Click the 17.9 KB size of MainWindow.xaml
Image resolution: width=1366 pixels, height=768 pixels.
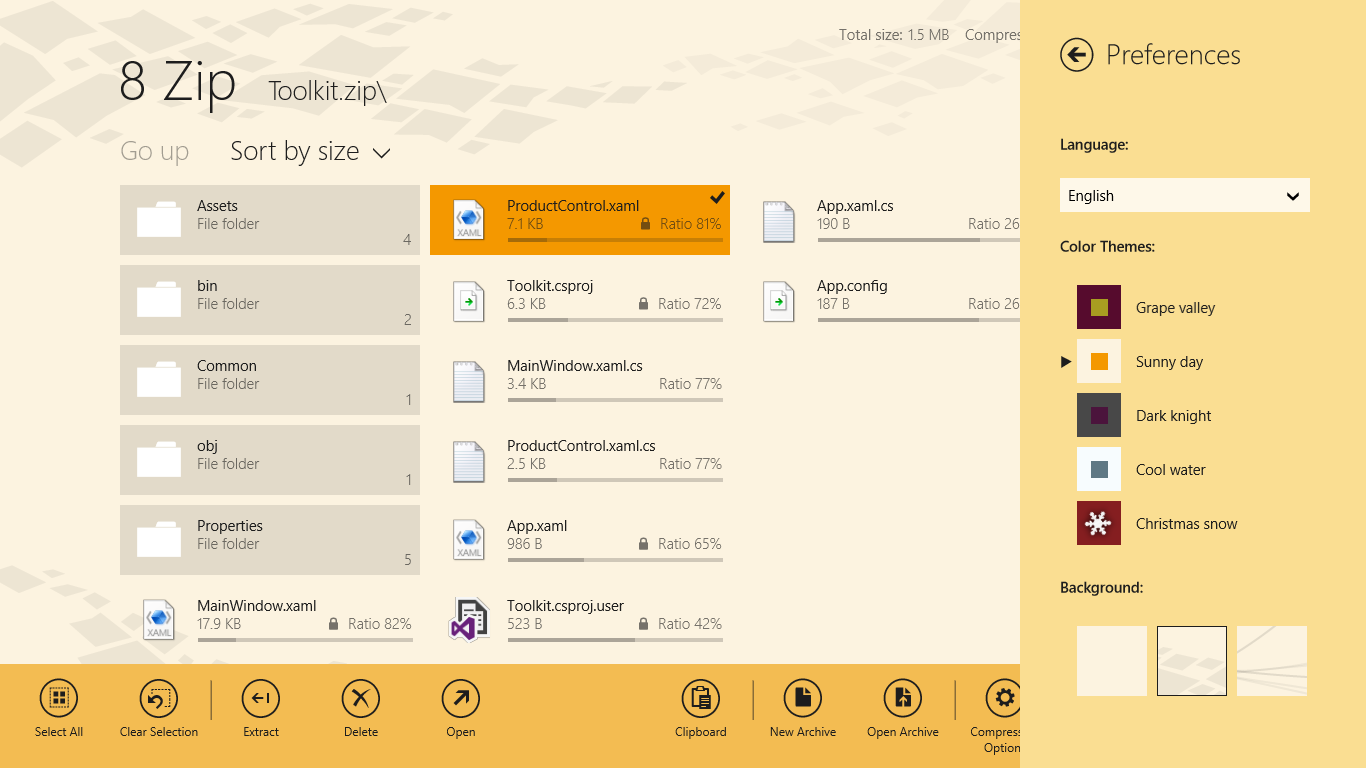click(219, 624)
